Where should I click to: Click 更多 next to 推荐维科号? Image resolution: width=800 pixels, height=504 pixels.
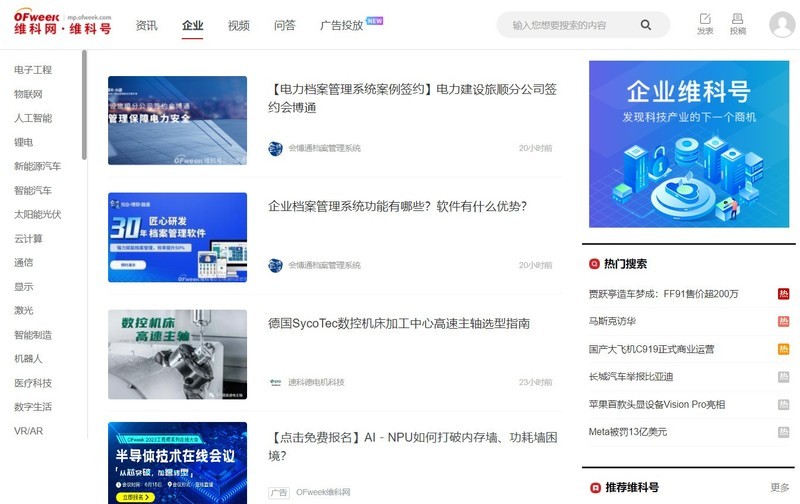pyautogui.click(x=780, y=488)
